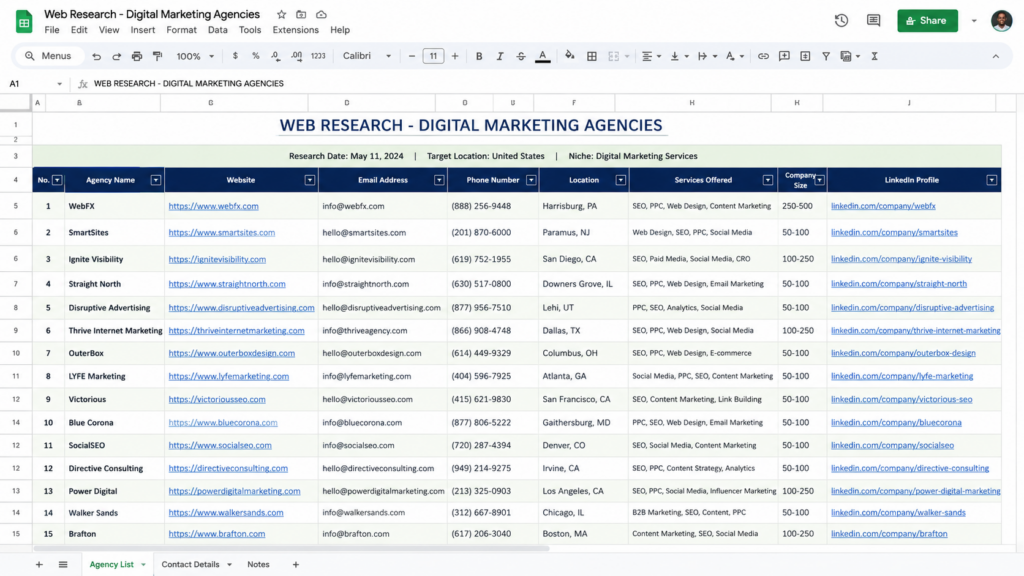View cloud save status icon
Screen dimensions: 1024x576
click(321, 14)
